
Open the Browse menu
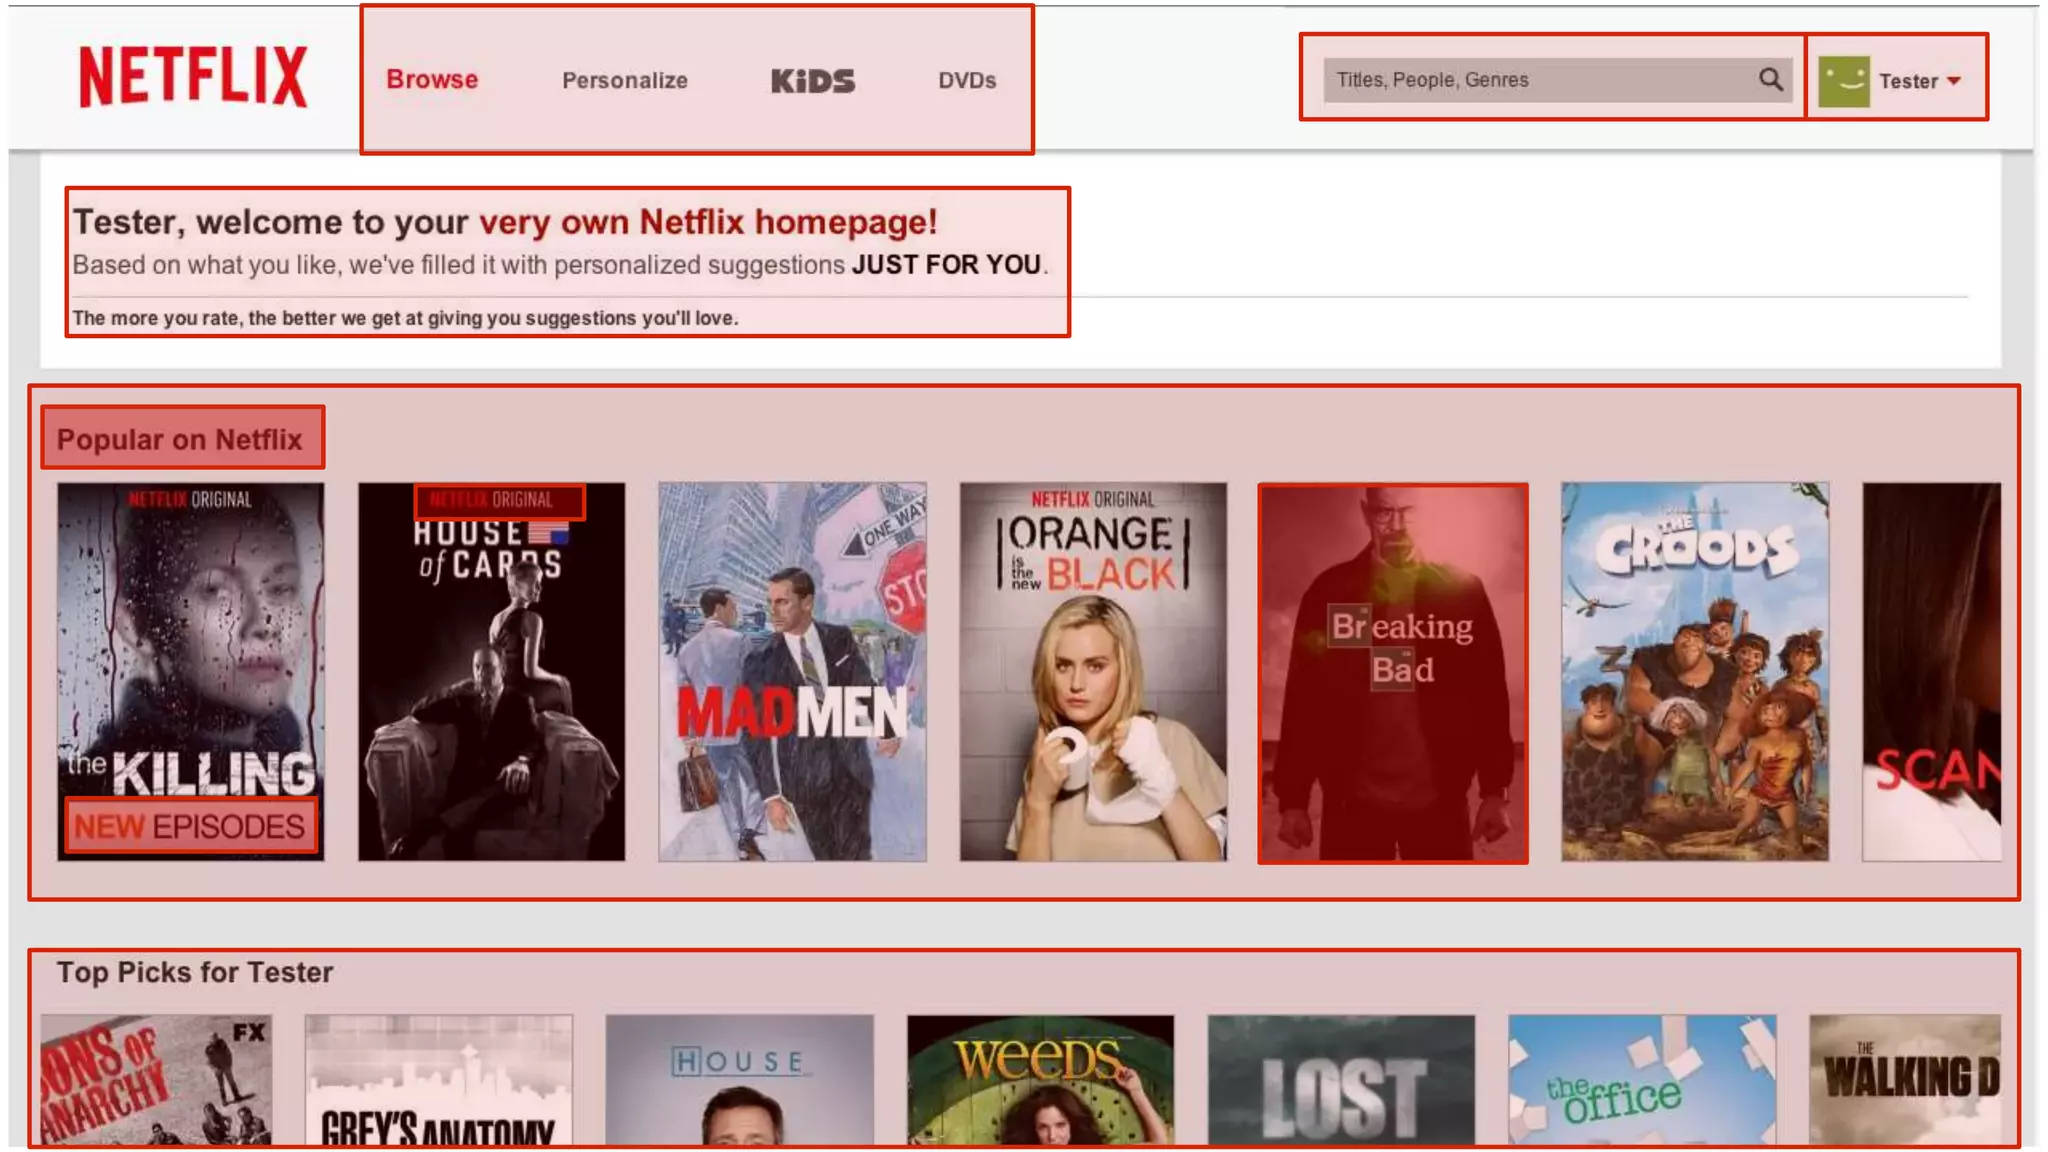coord(432,79)
